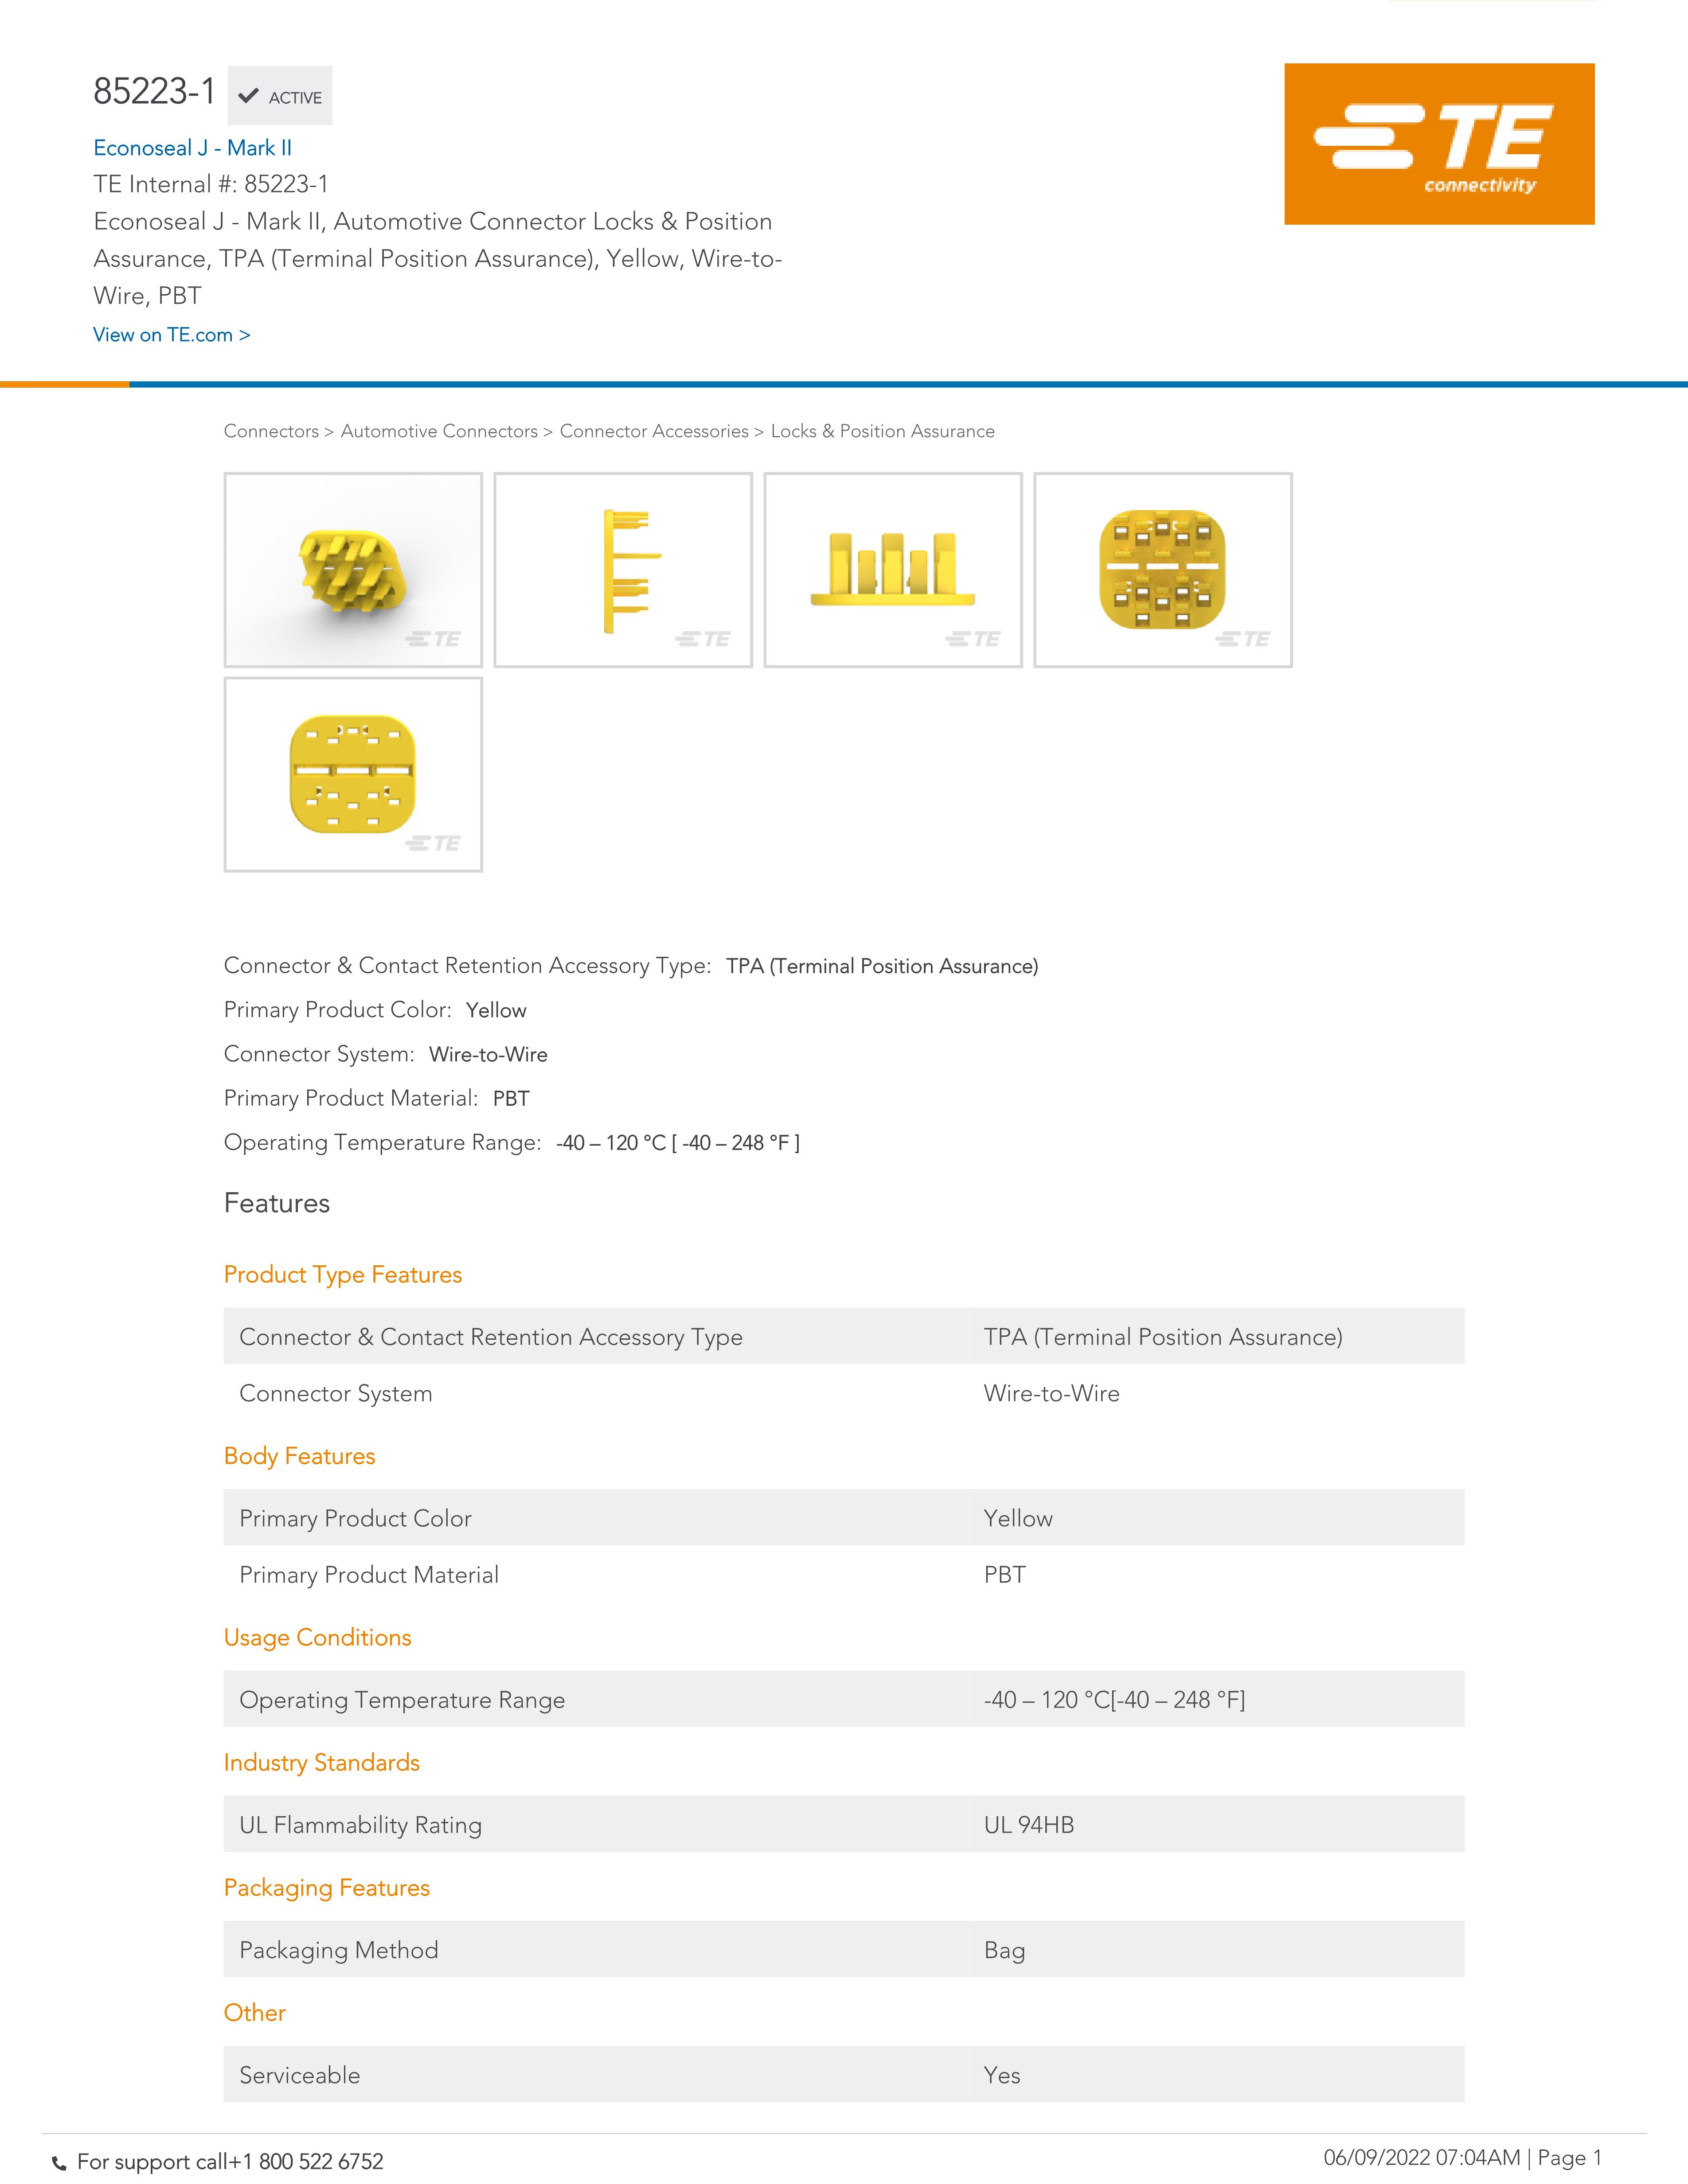This screenshot has width=1688, height=2184.
Task: Open the bottom view product thumbnail
Action: coord(353,775)
